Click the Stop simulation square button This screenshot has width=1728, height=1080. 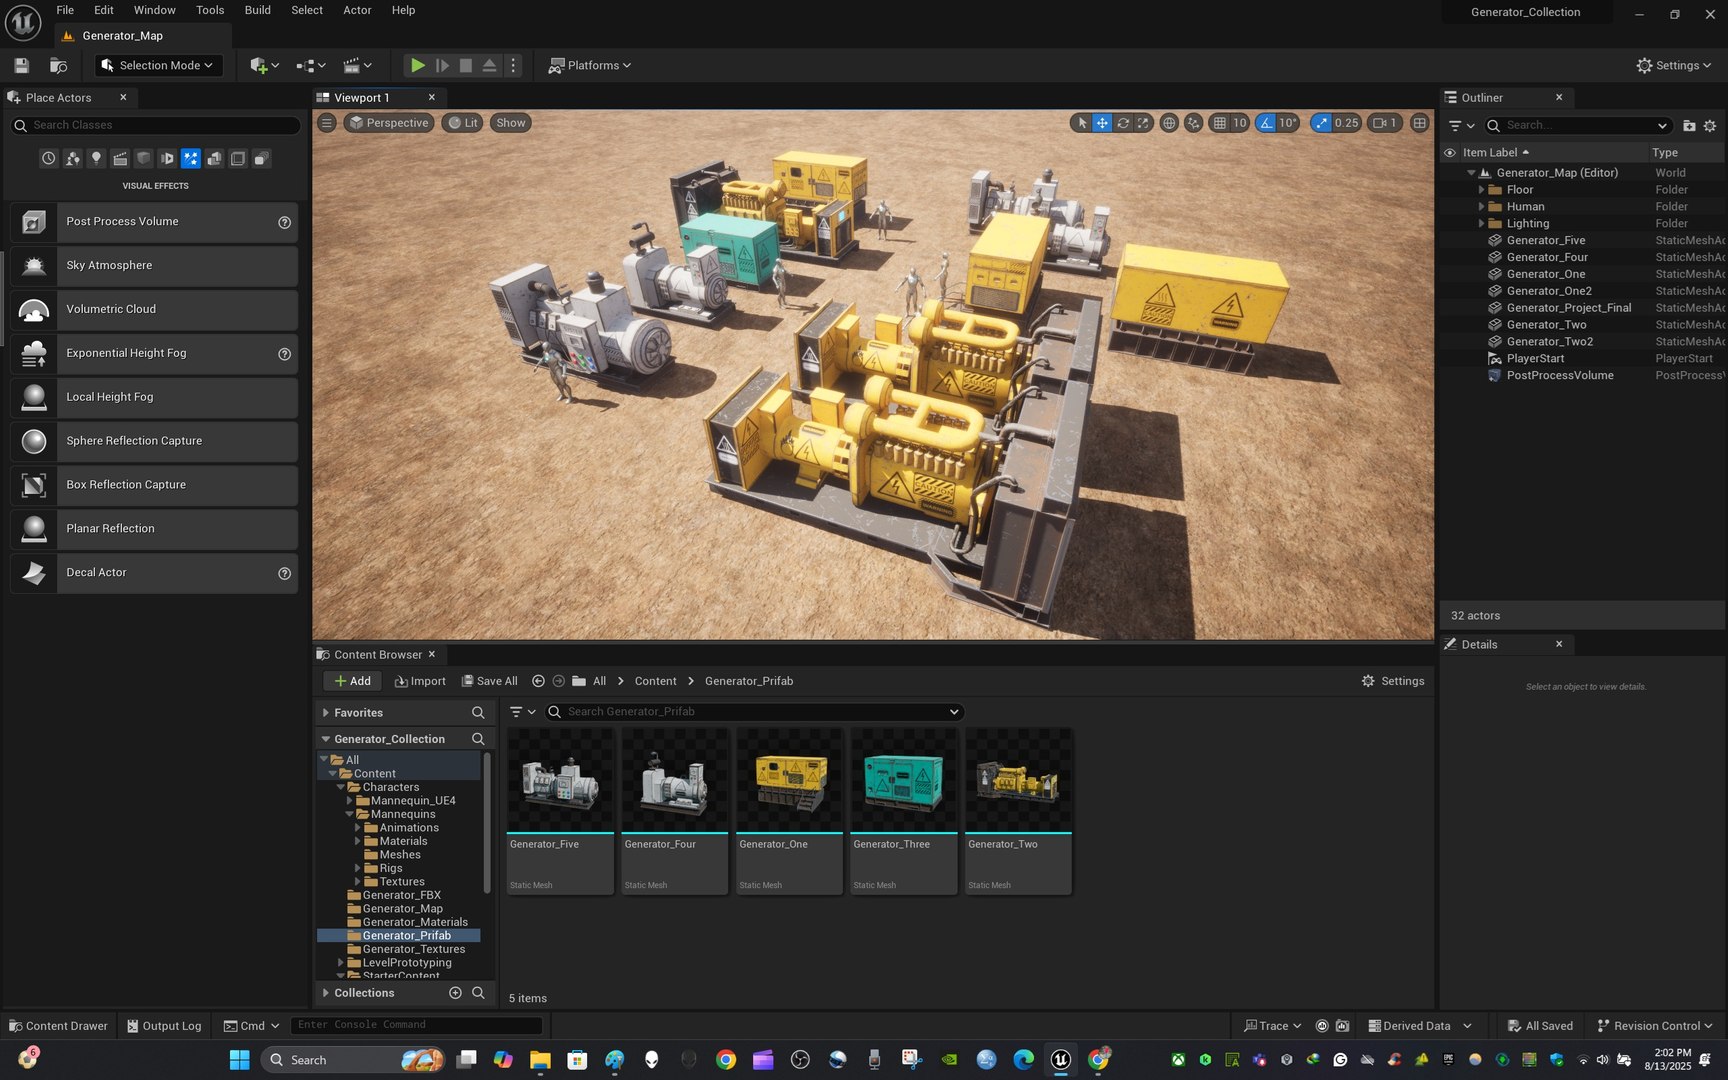[x=466, y=66]
